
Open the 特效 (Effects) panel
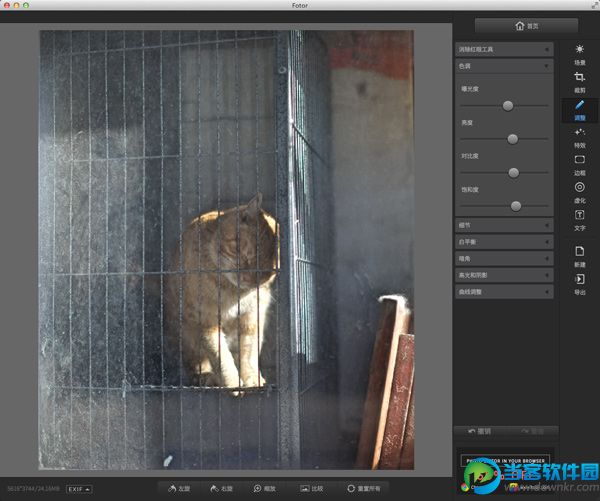(580, 135)
